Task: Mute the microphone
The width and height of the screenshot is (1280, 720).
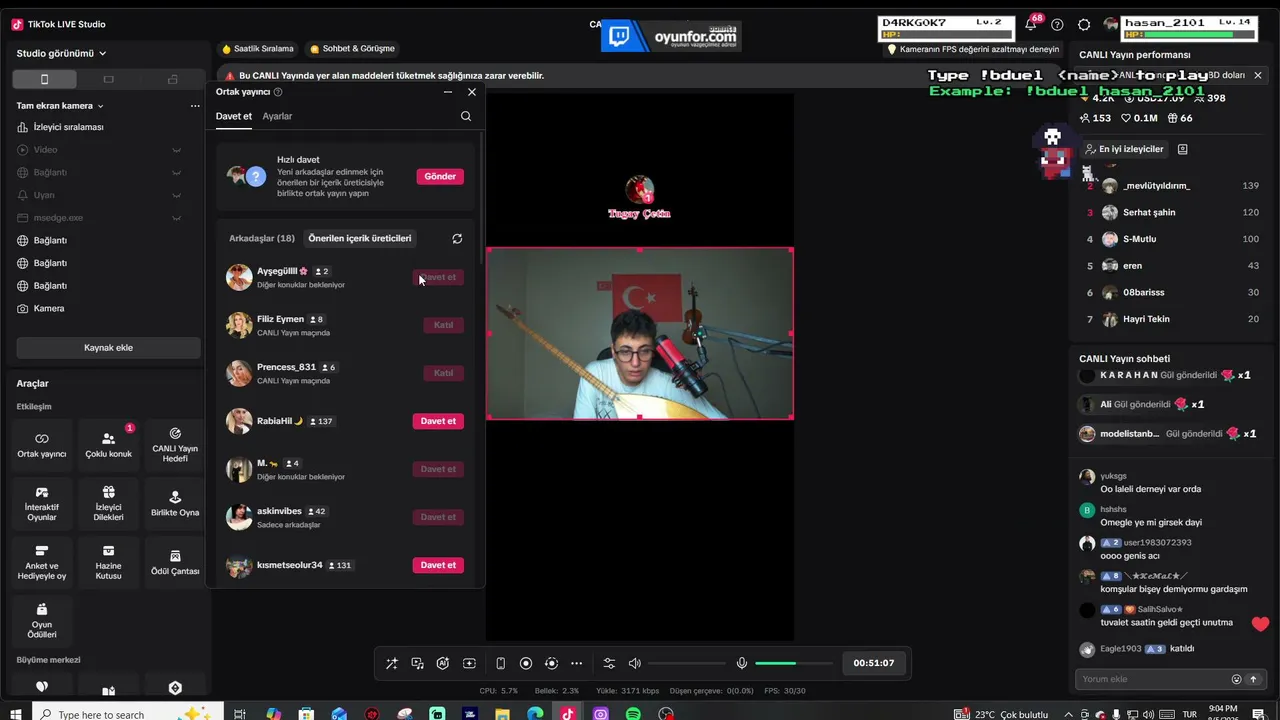Action: 741,663
